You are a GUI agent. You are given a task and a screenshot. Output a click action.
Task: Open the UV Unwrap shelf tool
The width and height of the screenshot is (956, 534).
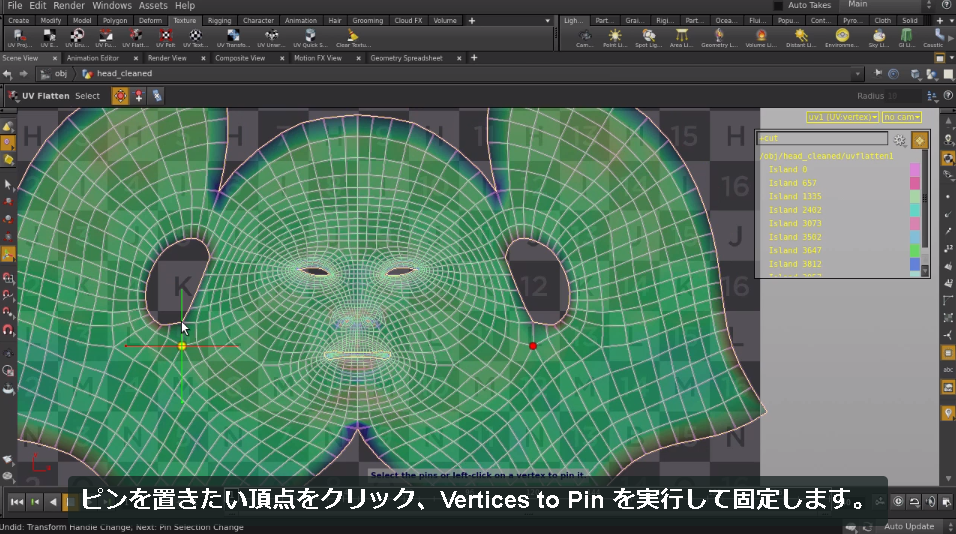pos(271,38)
